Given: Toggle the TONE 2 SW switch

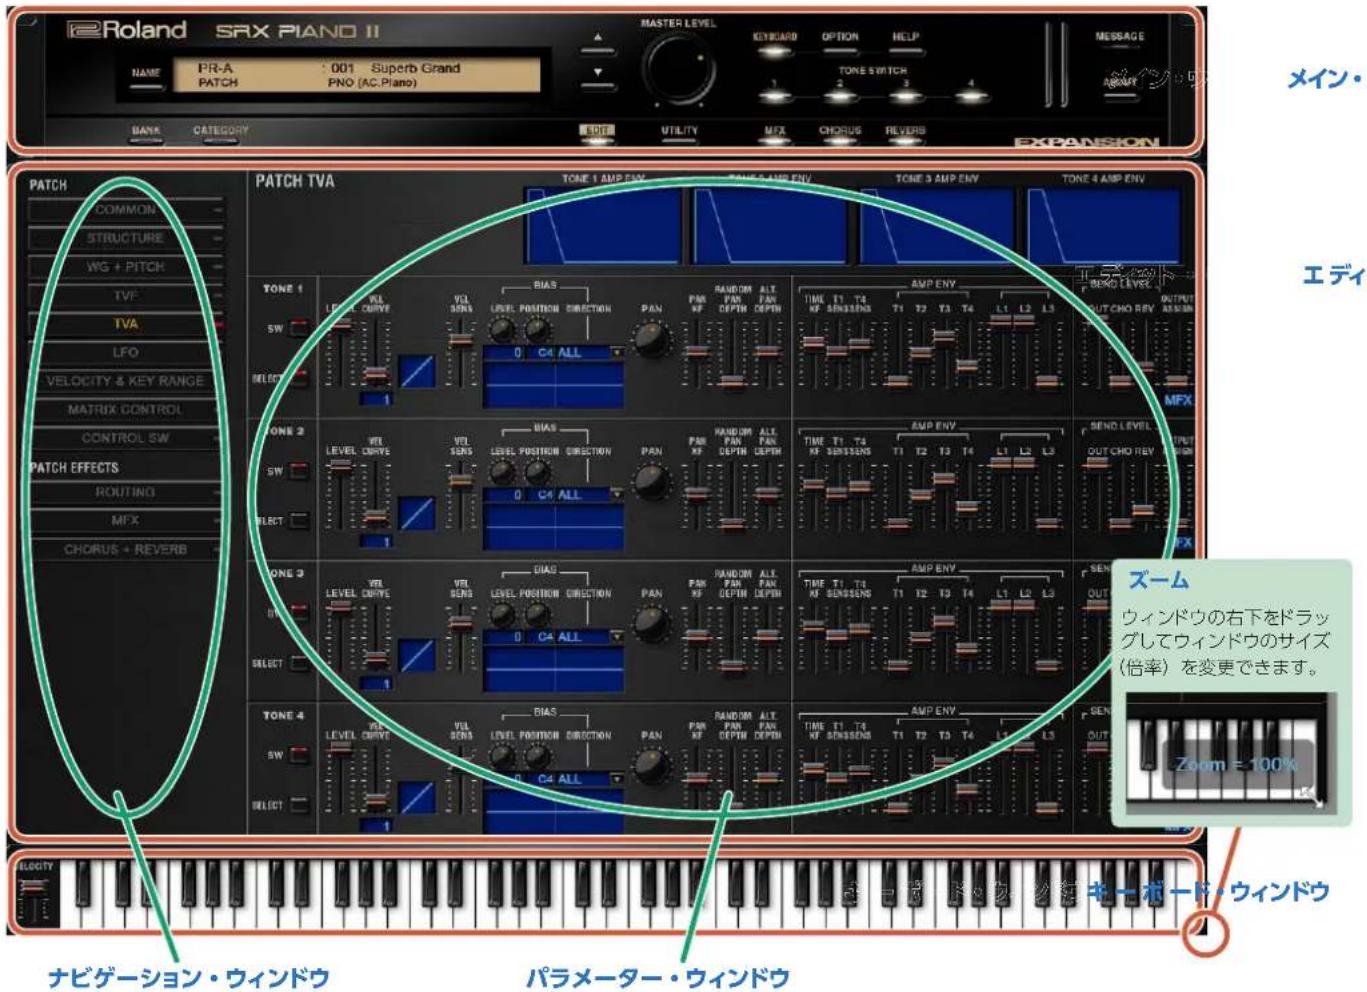Looking at the screenshot, I should point(298,471).
